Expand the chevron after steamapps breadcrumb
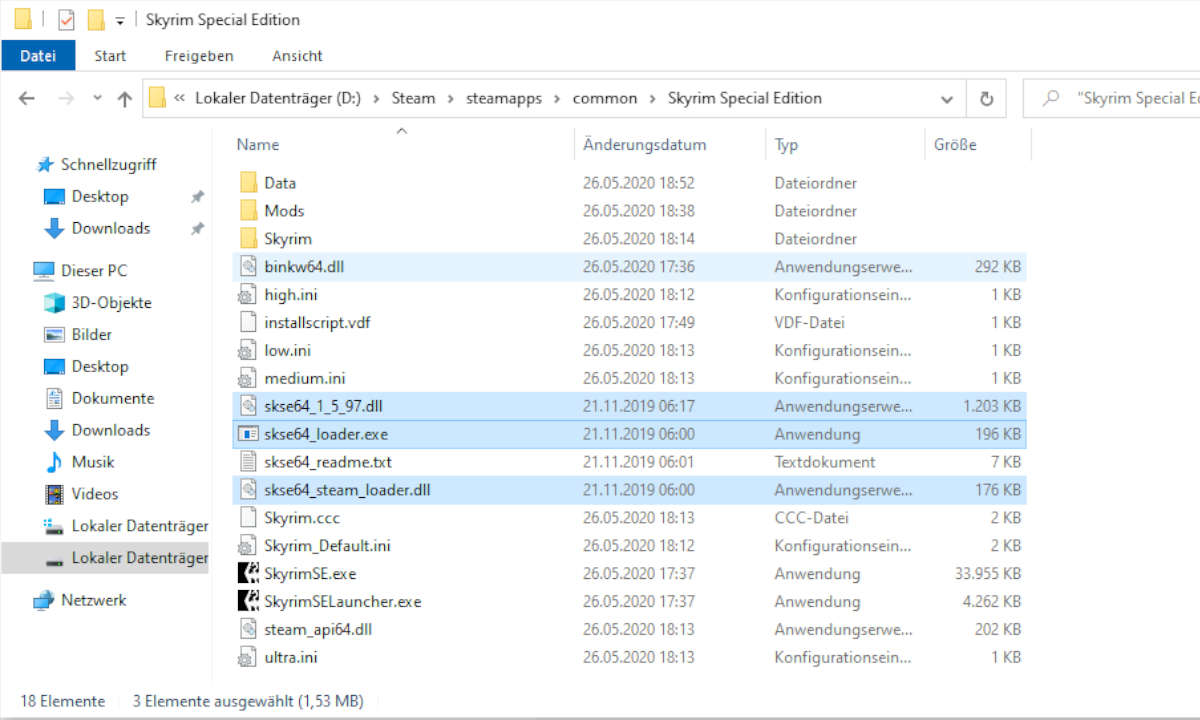Viewport: 1200px width, 720px height. [557, 98]
